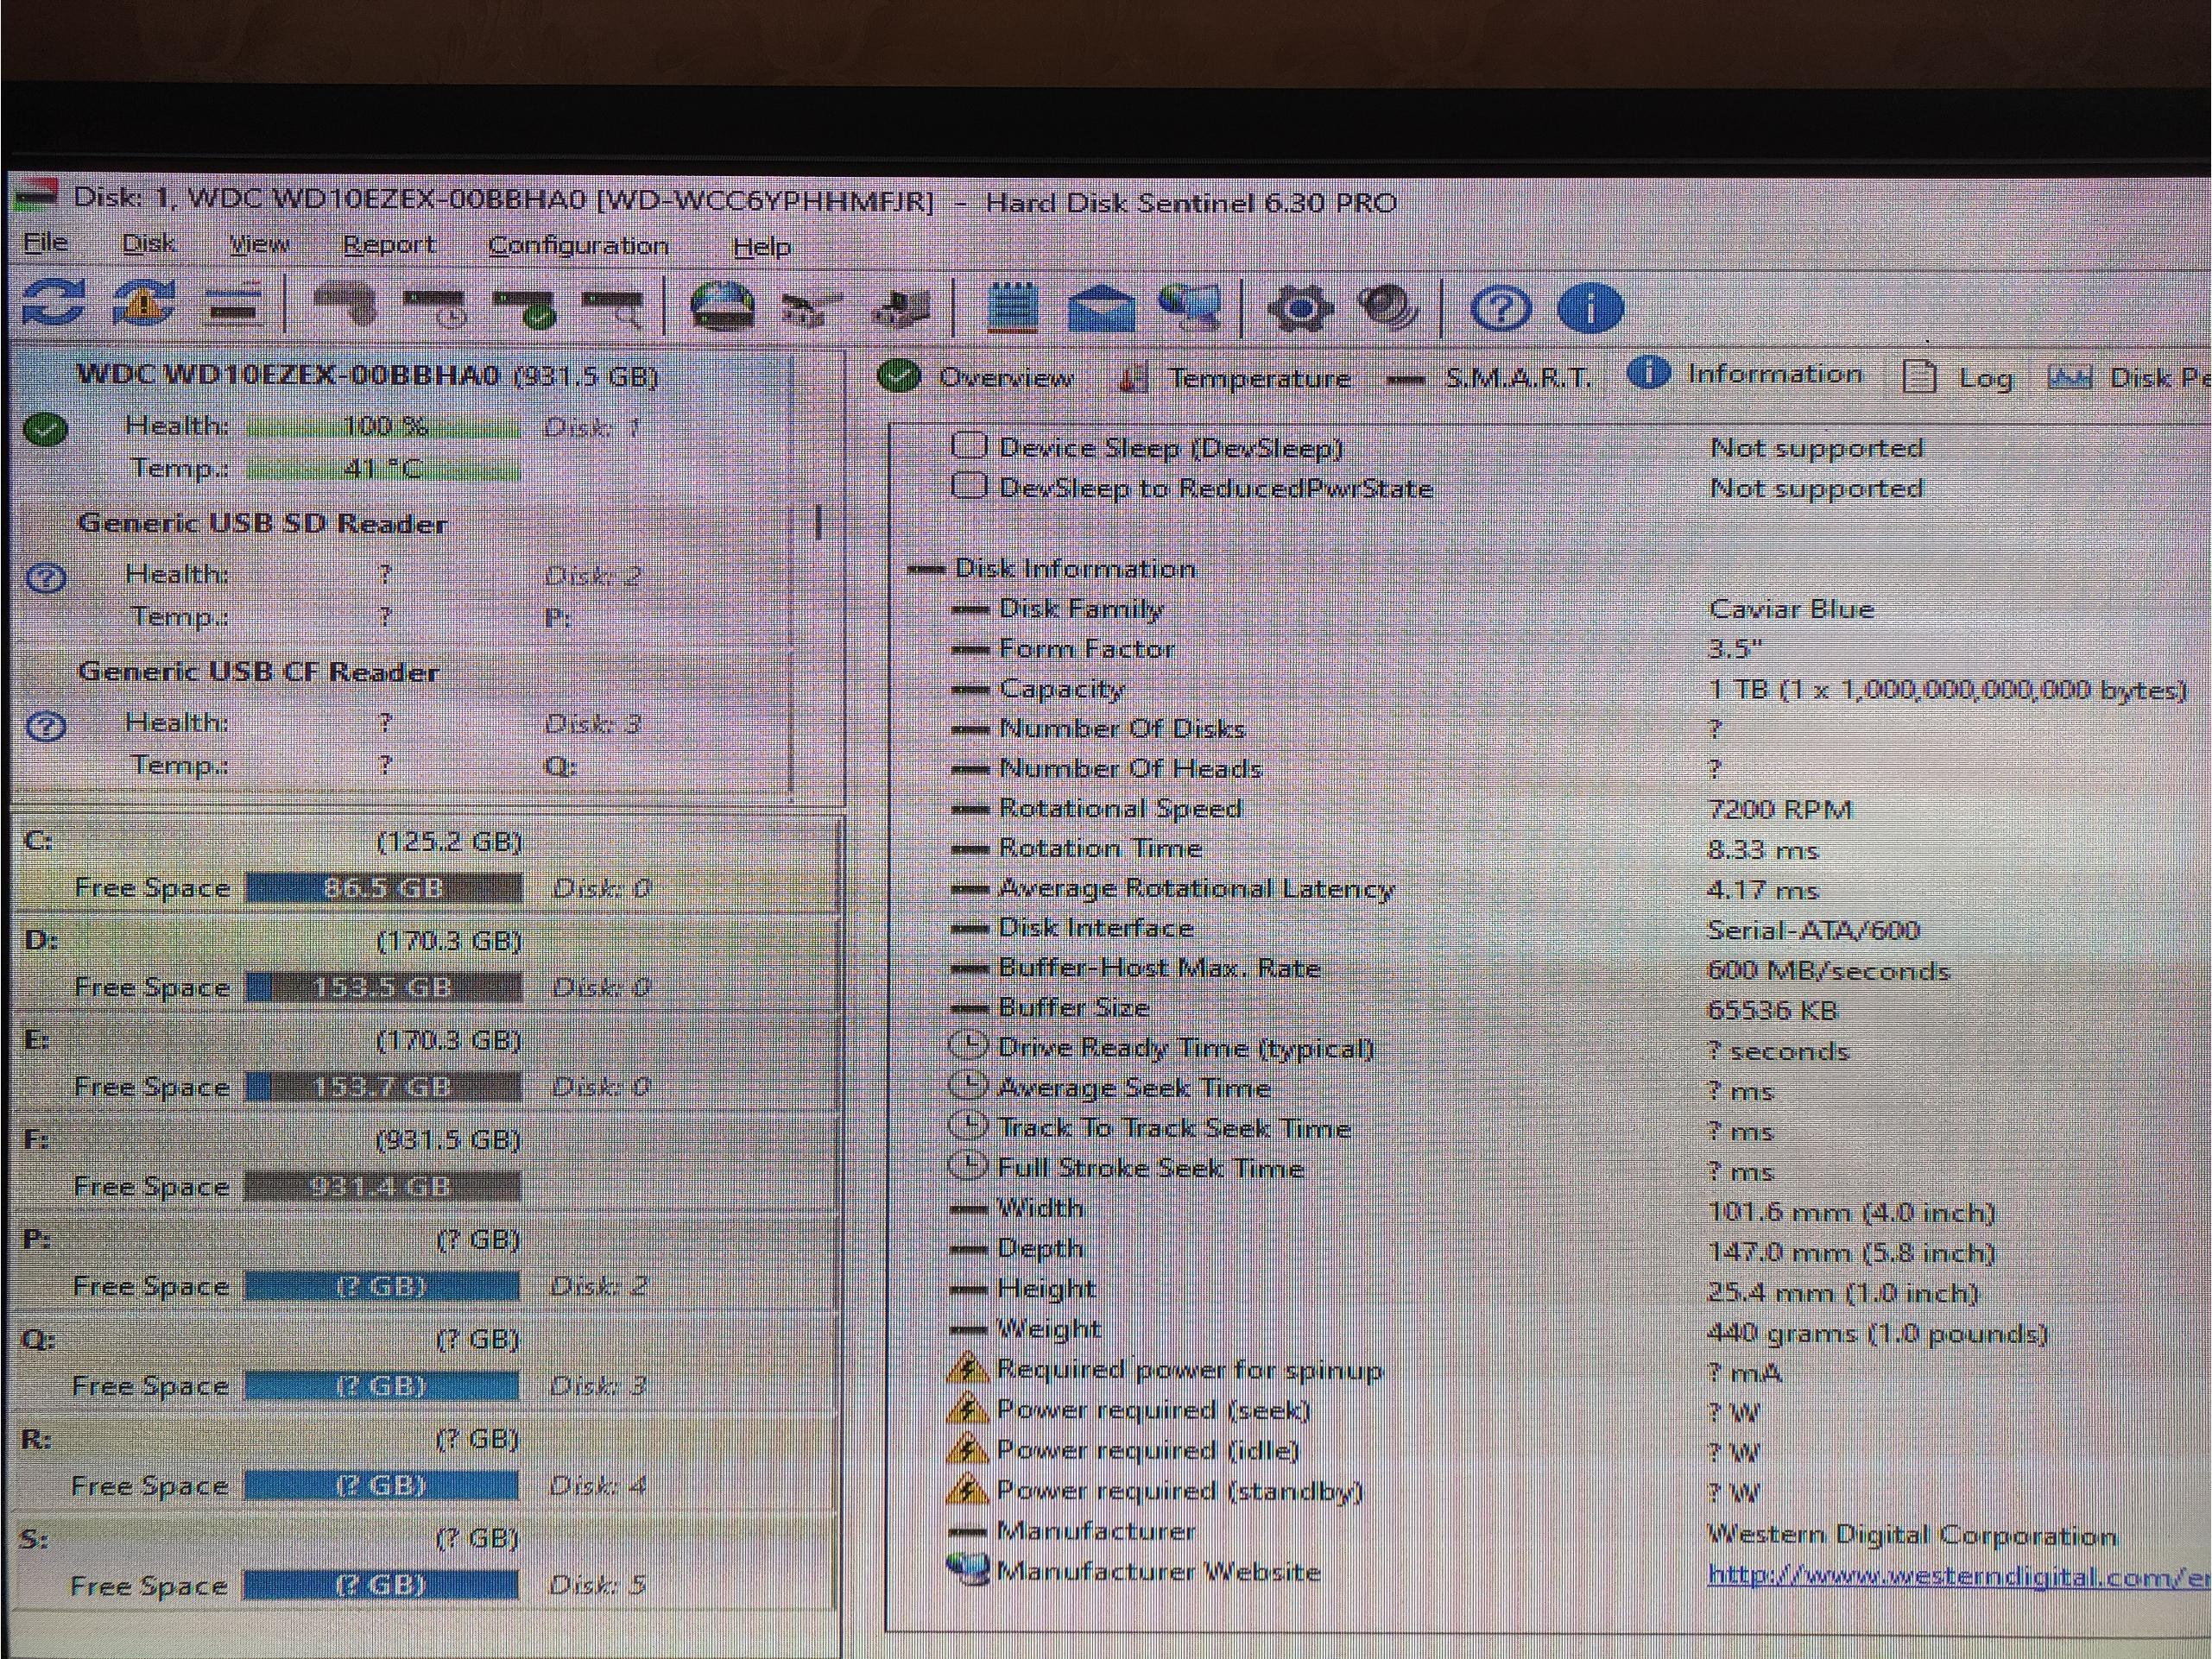Click the refresh with warning icon
The height and width of the screenshot is (1659, 2212).
coord(143,303)
